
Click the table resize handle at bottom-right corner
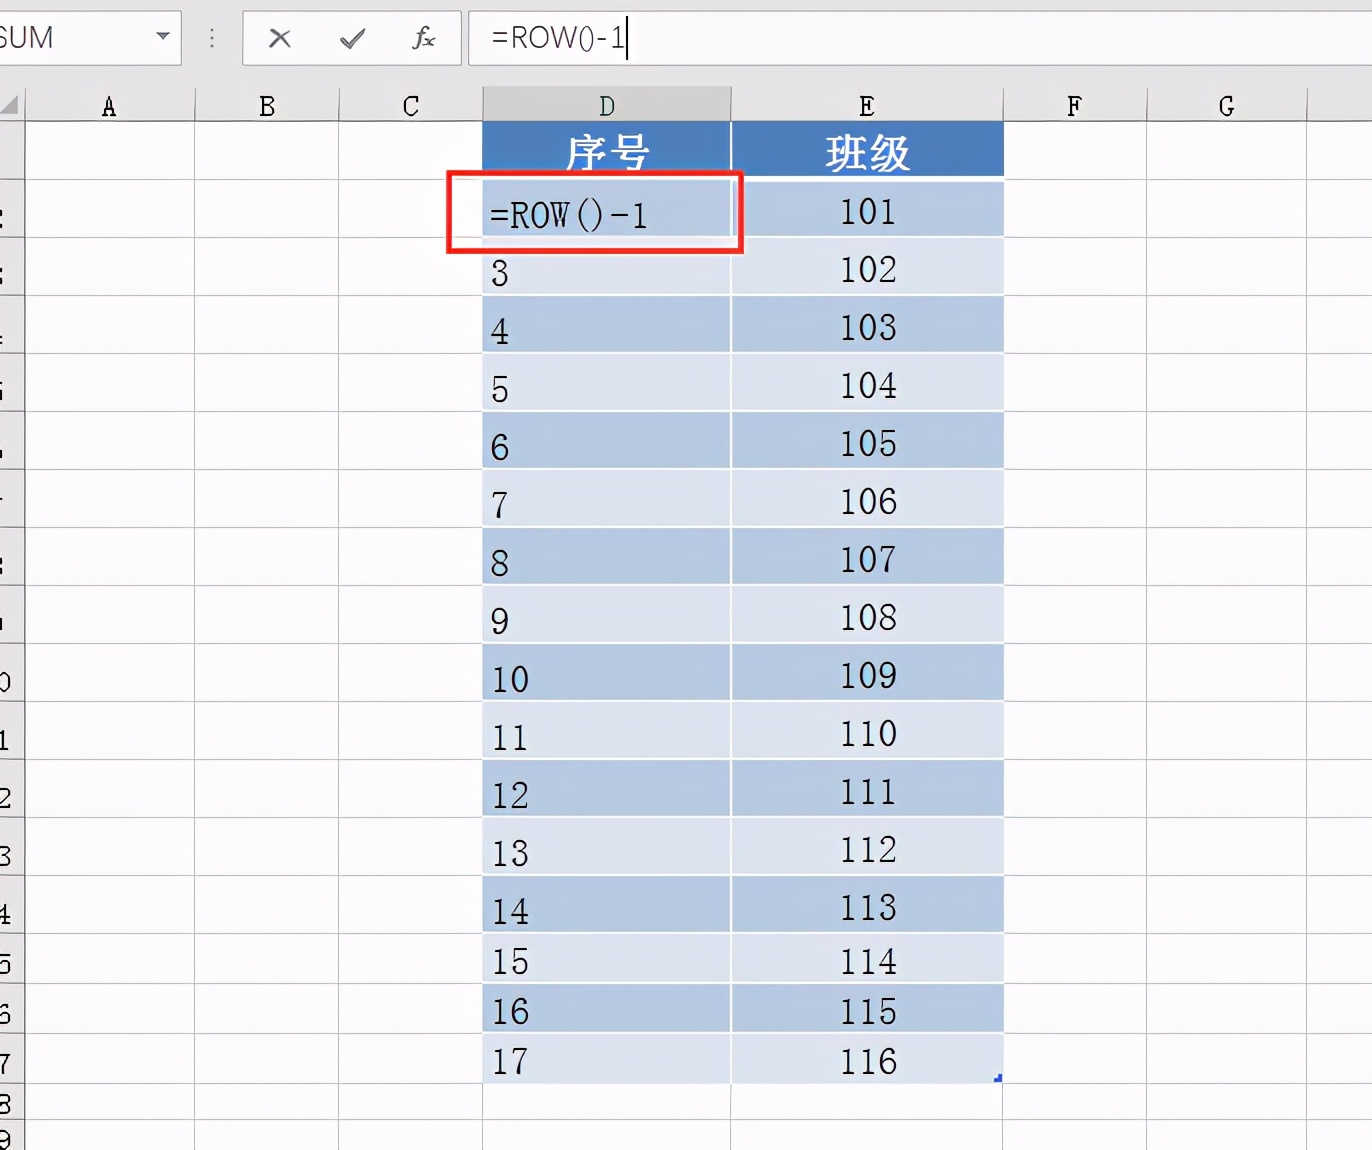(x=998, y=1078)
